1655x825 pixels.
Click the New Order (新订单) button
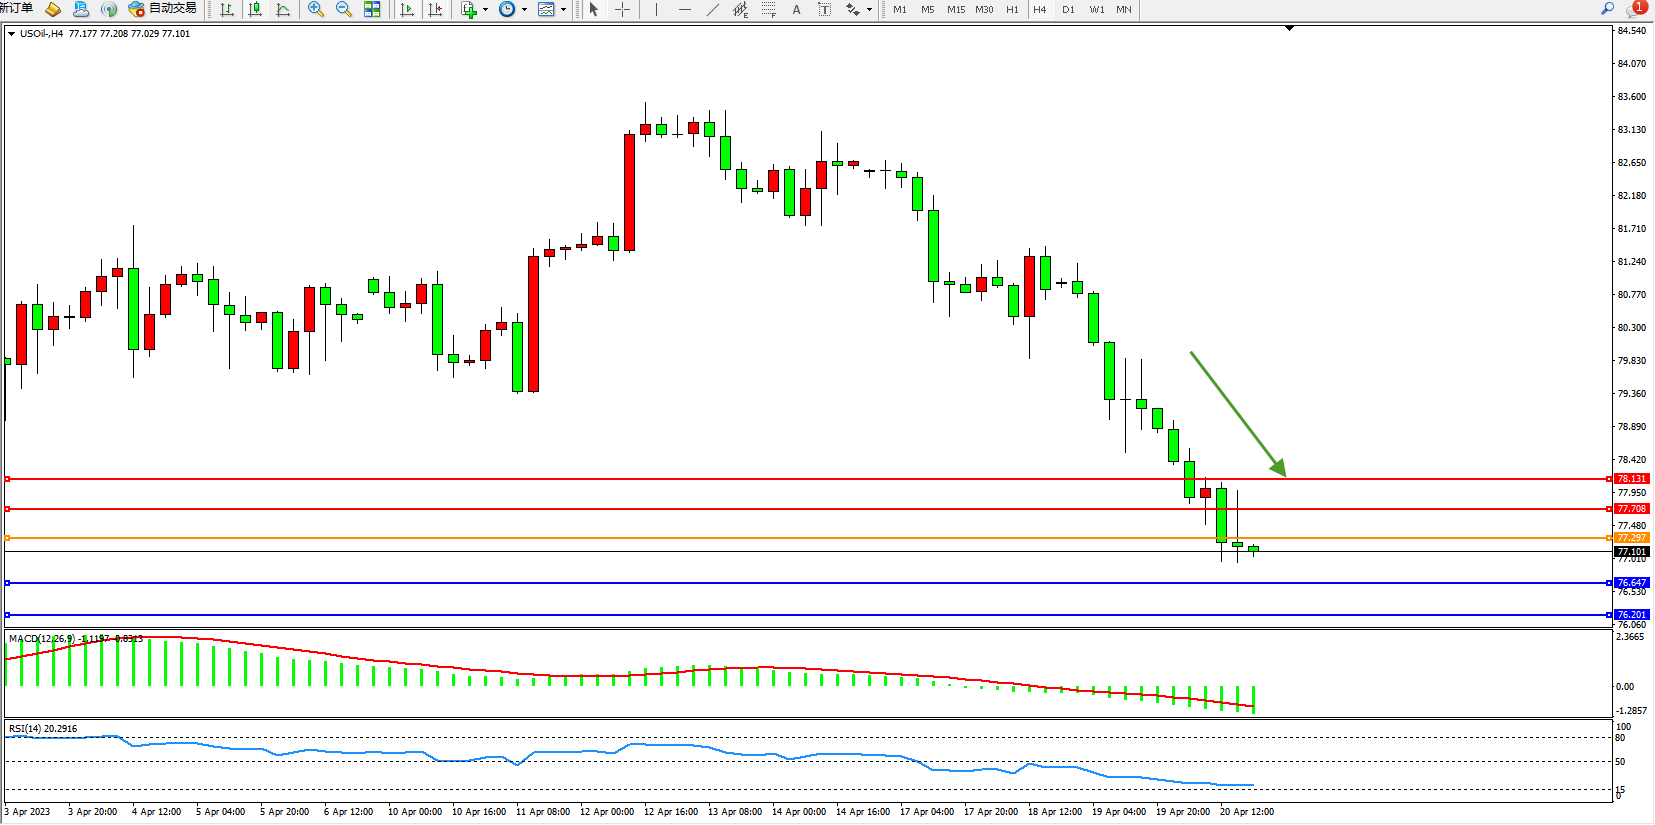click(x=16, y=8)
